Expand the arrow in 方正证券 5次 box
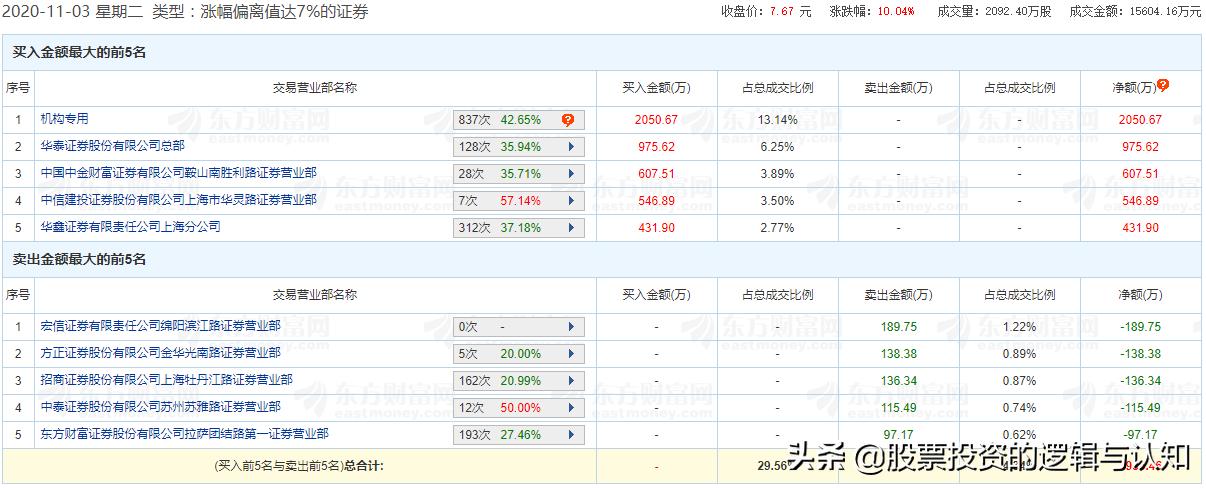1206x488 pixels. tap(571, 354)
